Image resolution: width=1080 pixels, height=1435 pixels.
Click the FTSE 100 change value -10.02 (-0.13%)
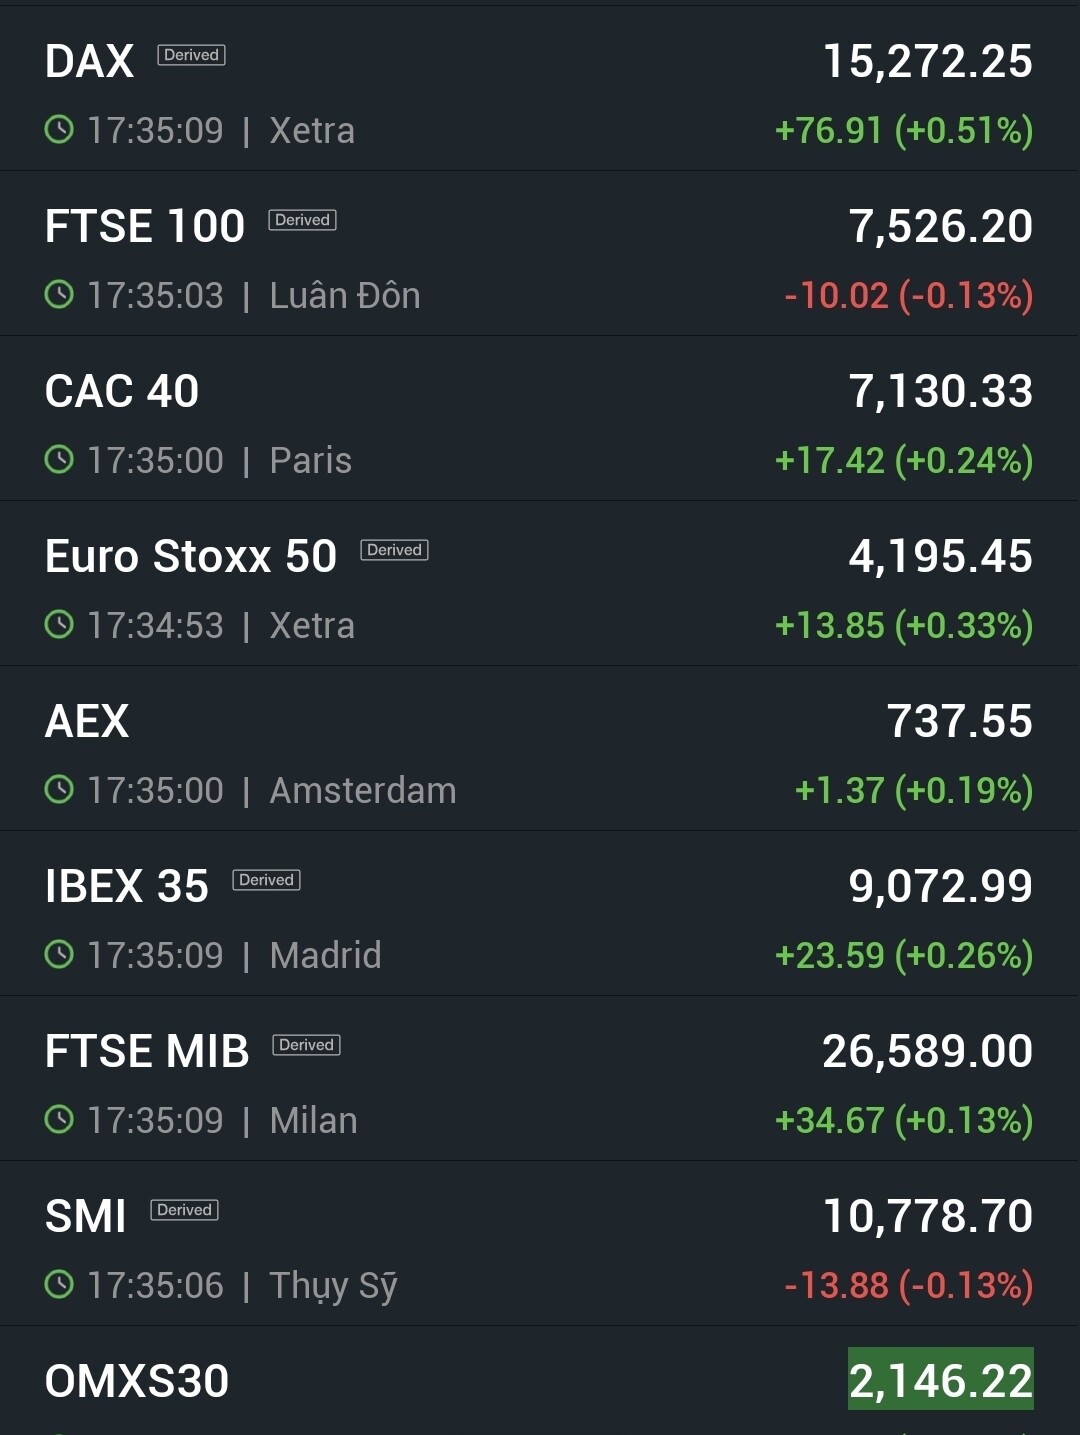(x=908, y=295)
